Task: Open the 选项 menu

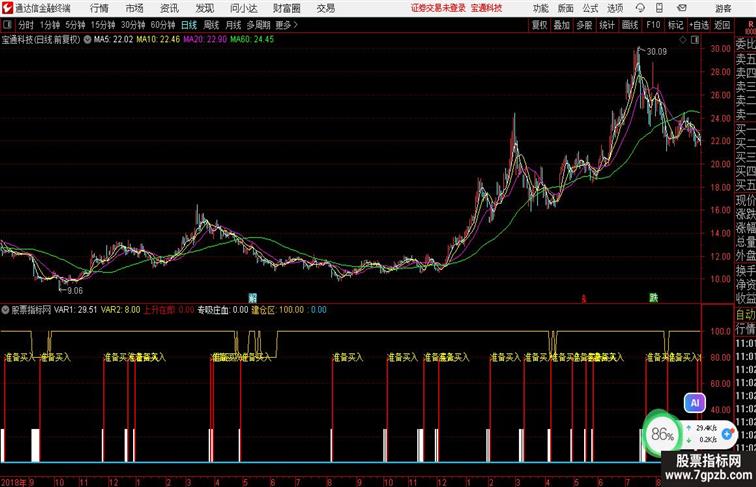Action: (x=615, y=8)
